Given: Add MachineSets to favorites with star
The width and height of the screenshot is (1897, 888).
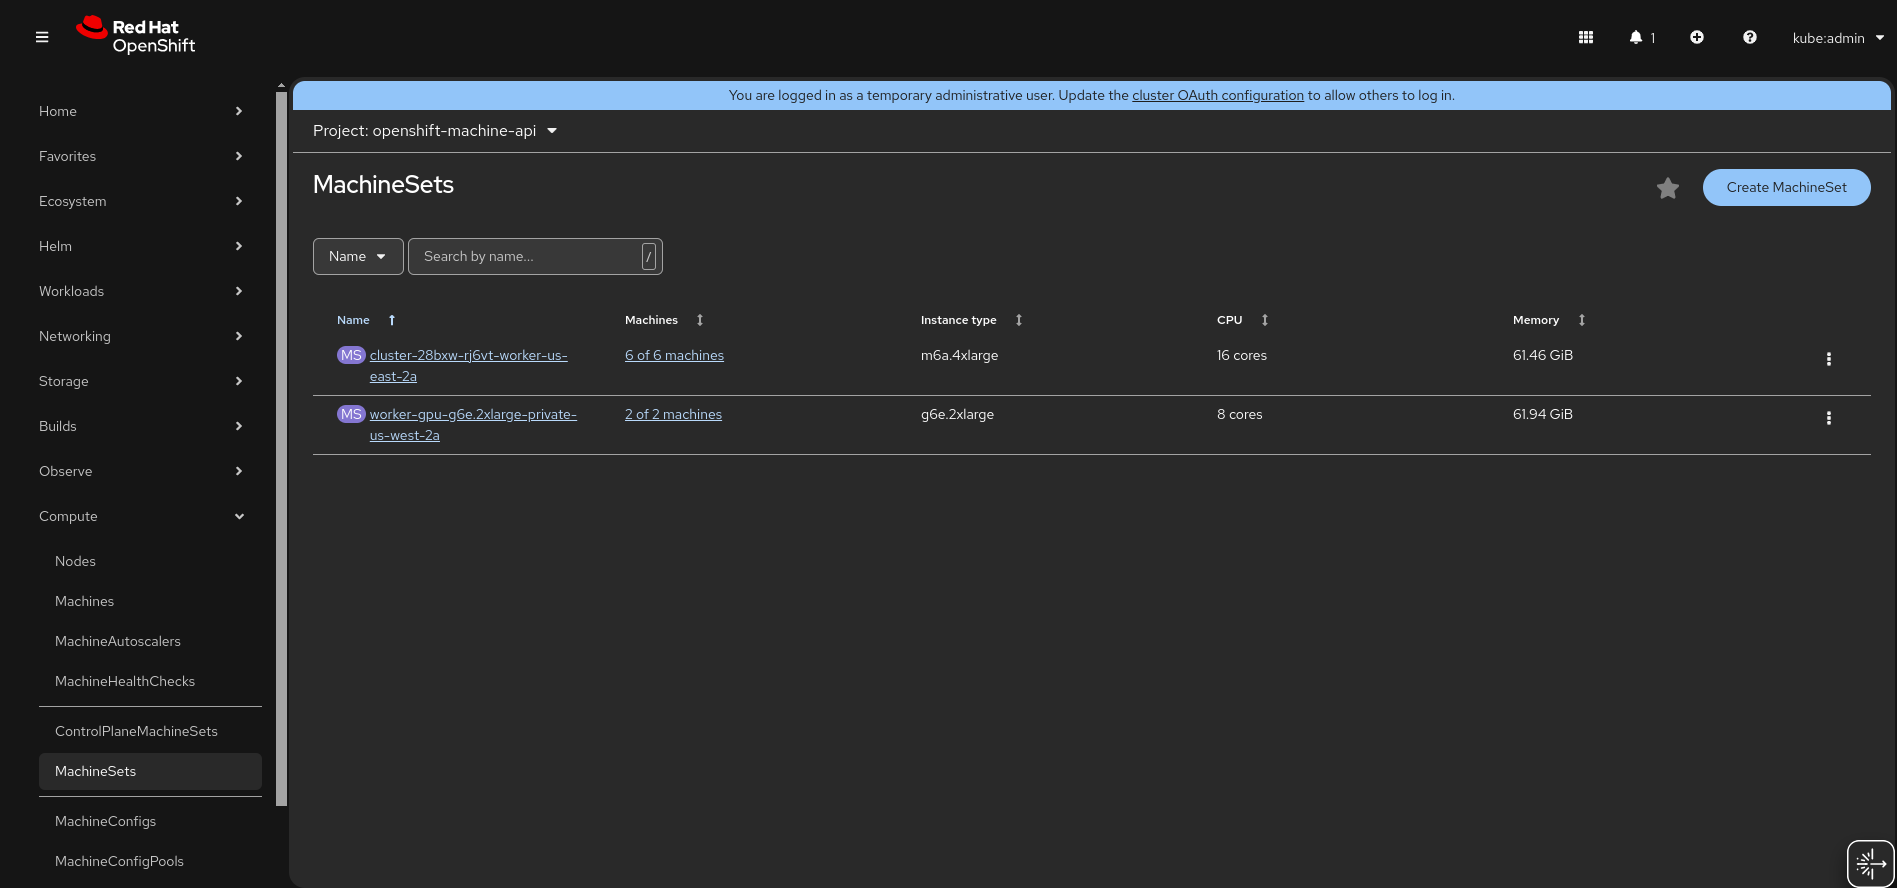Looking at the screenshot, I should (x=1668, y=188).
